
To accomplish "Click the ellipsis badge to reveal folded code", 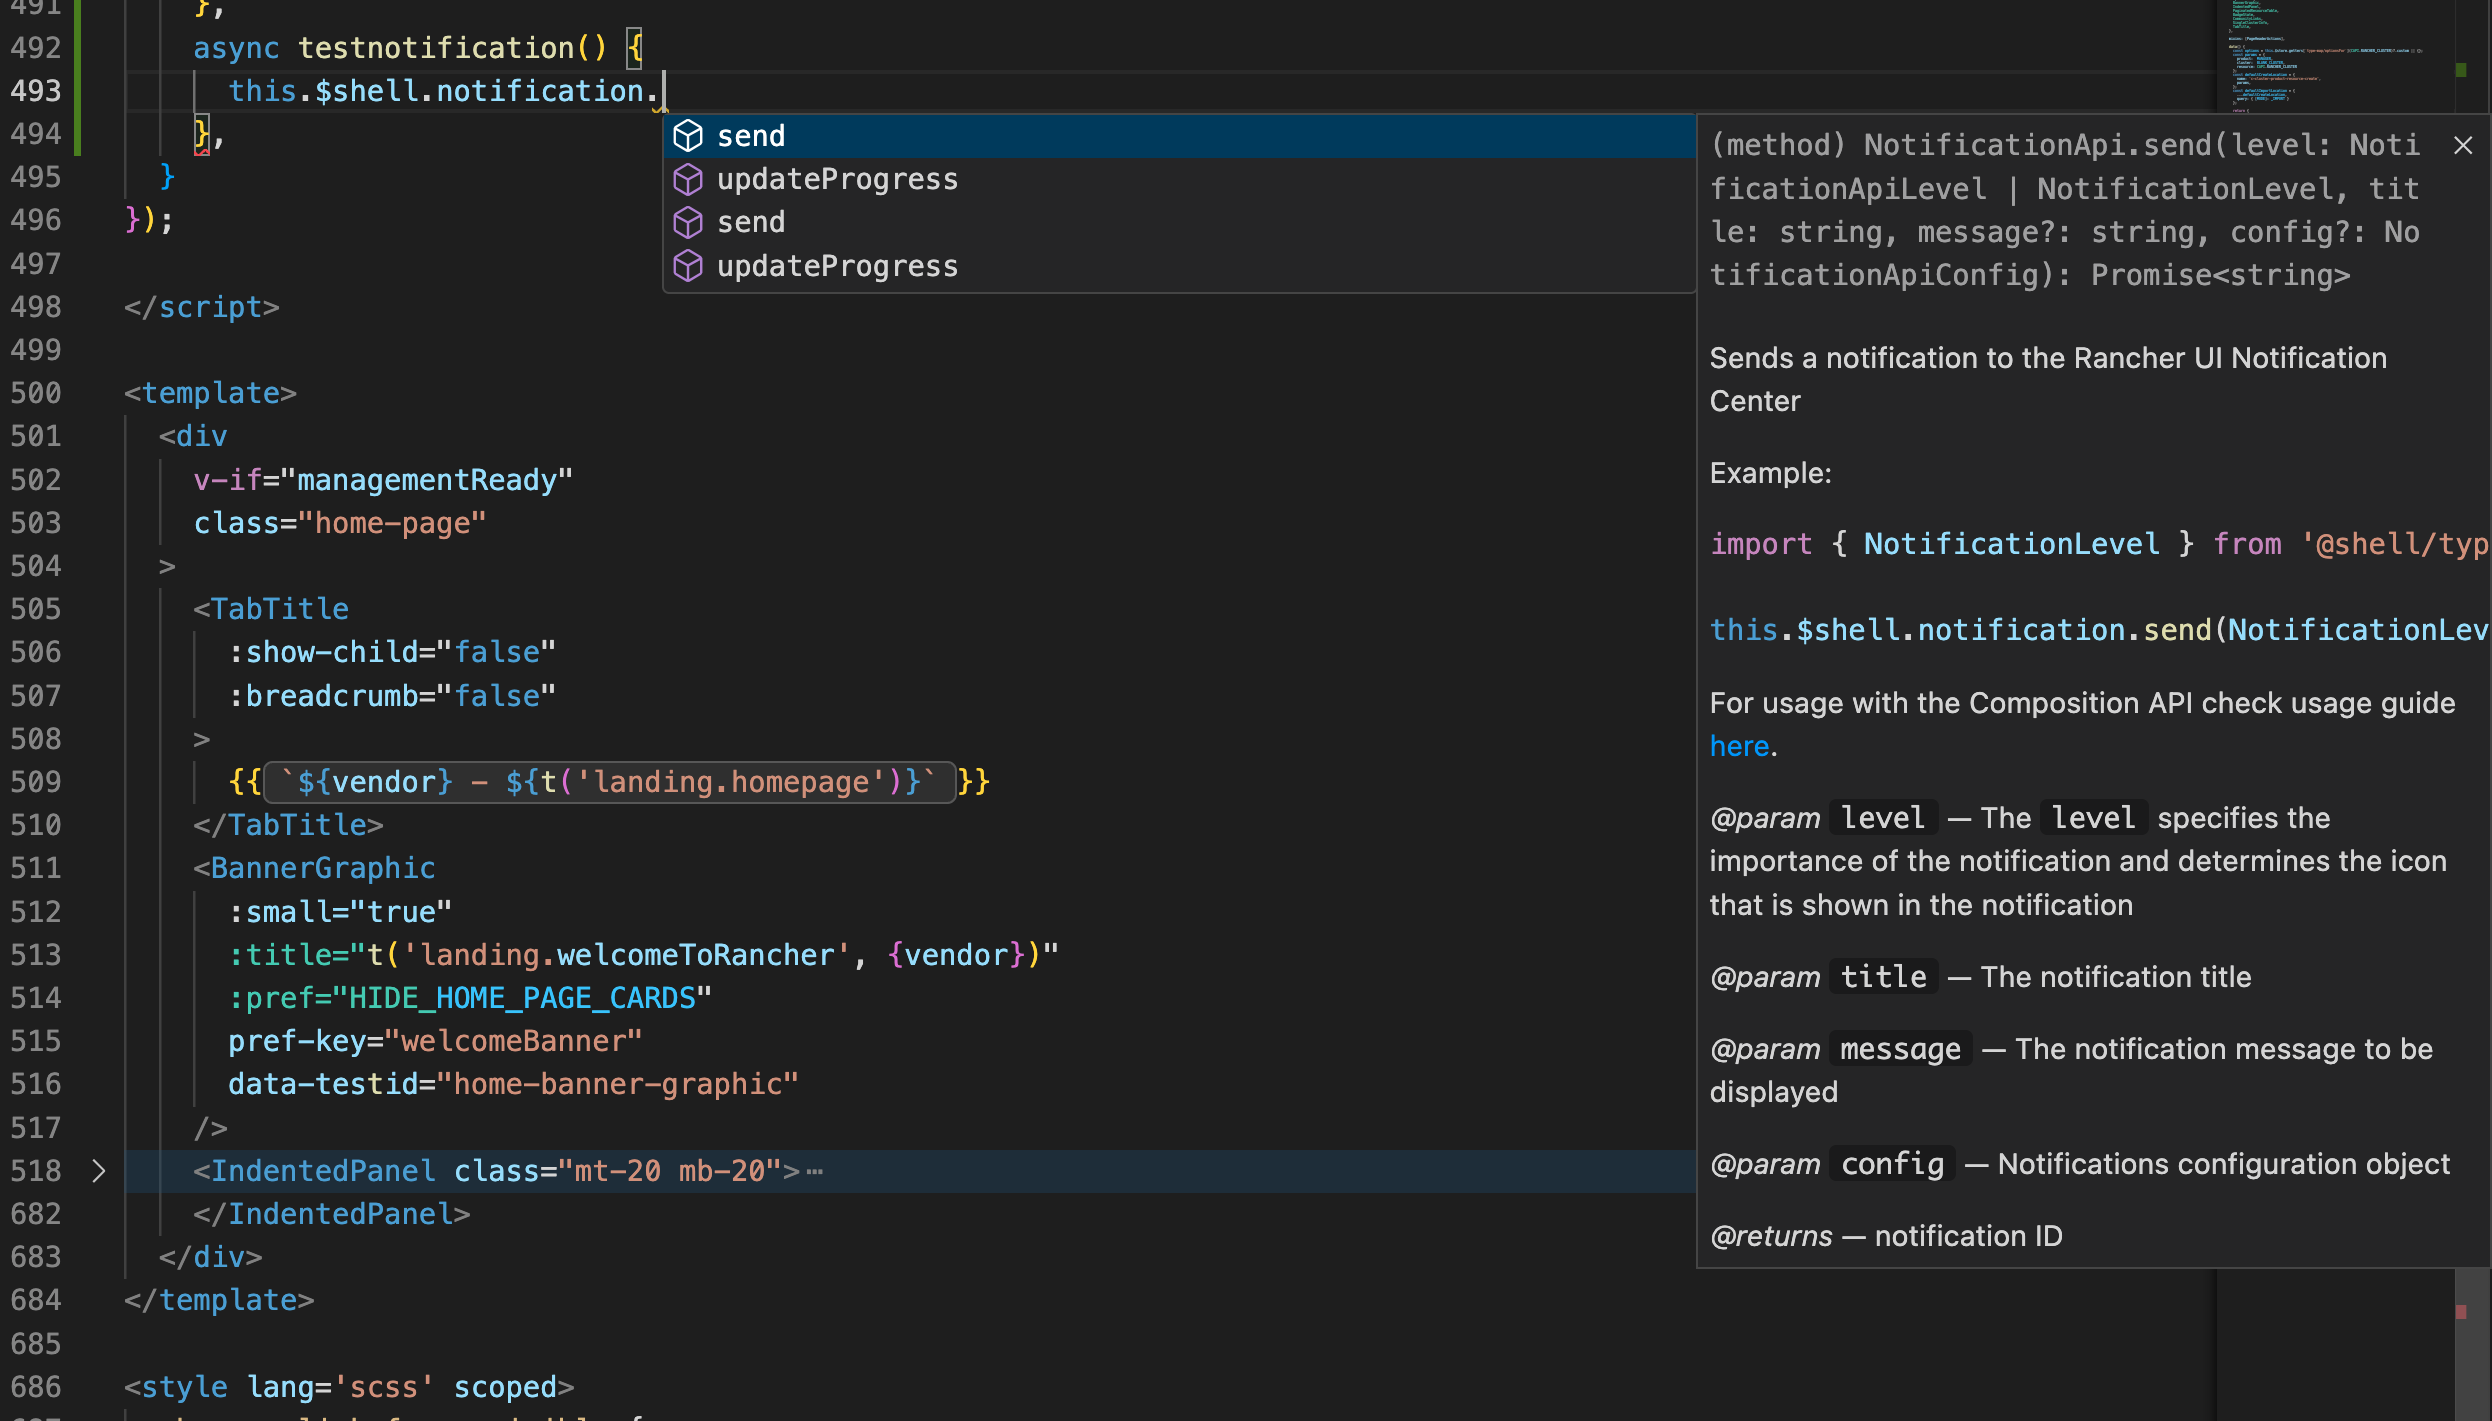I will pyautogui.click(x=814, y=1170).
